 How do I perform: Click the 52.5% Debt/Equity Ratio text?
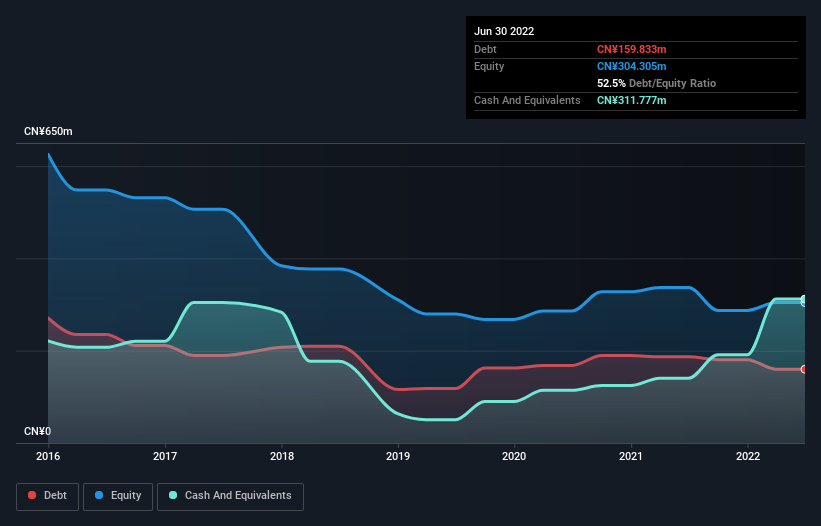click(x=657, y=83)
